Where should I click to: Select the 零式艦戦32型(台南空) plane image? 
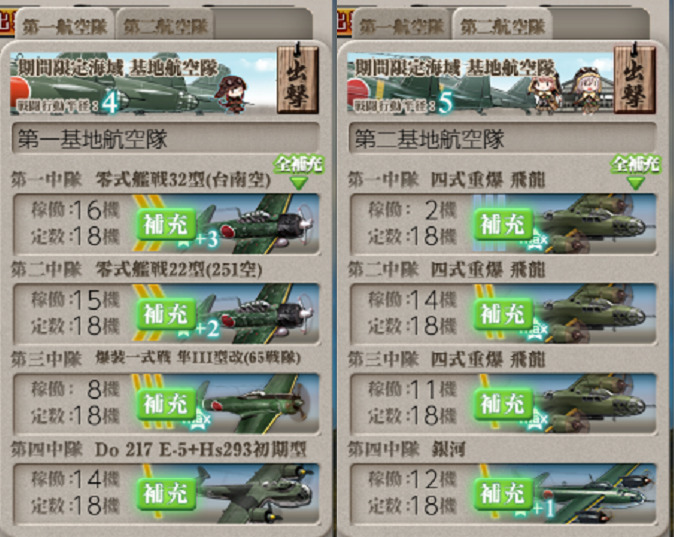pyautogui.click(x=258, y=224)
